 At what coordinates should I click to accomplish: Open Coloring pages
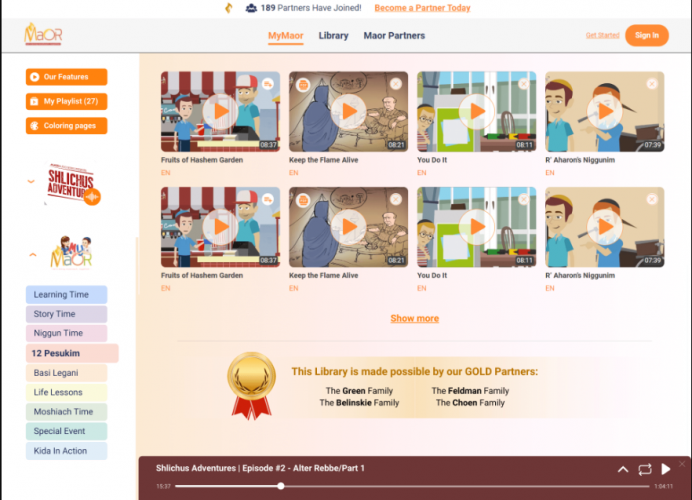(67, 126)
